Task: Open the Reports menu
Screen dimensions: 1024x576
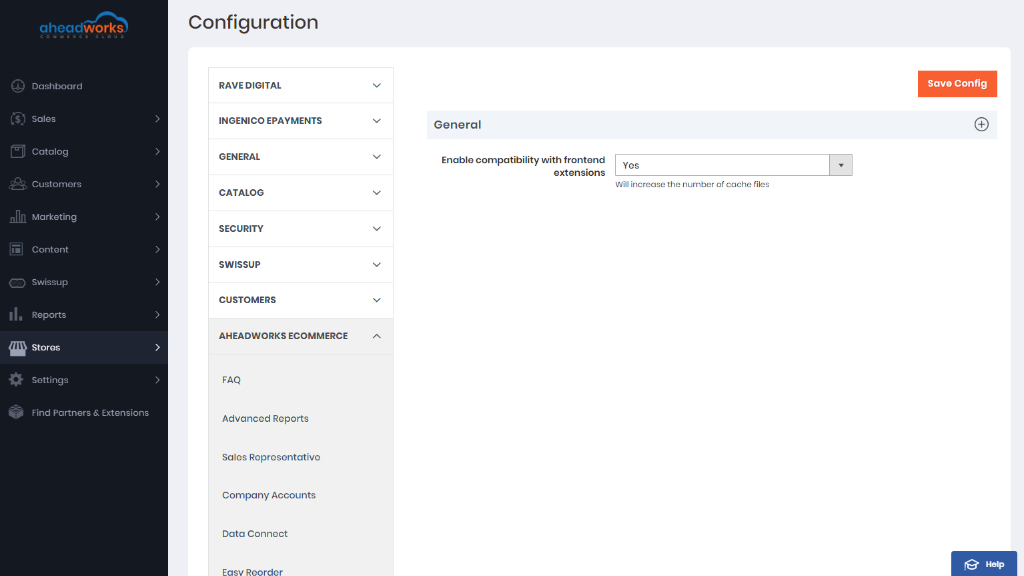Action: pos(84,314)
